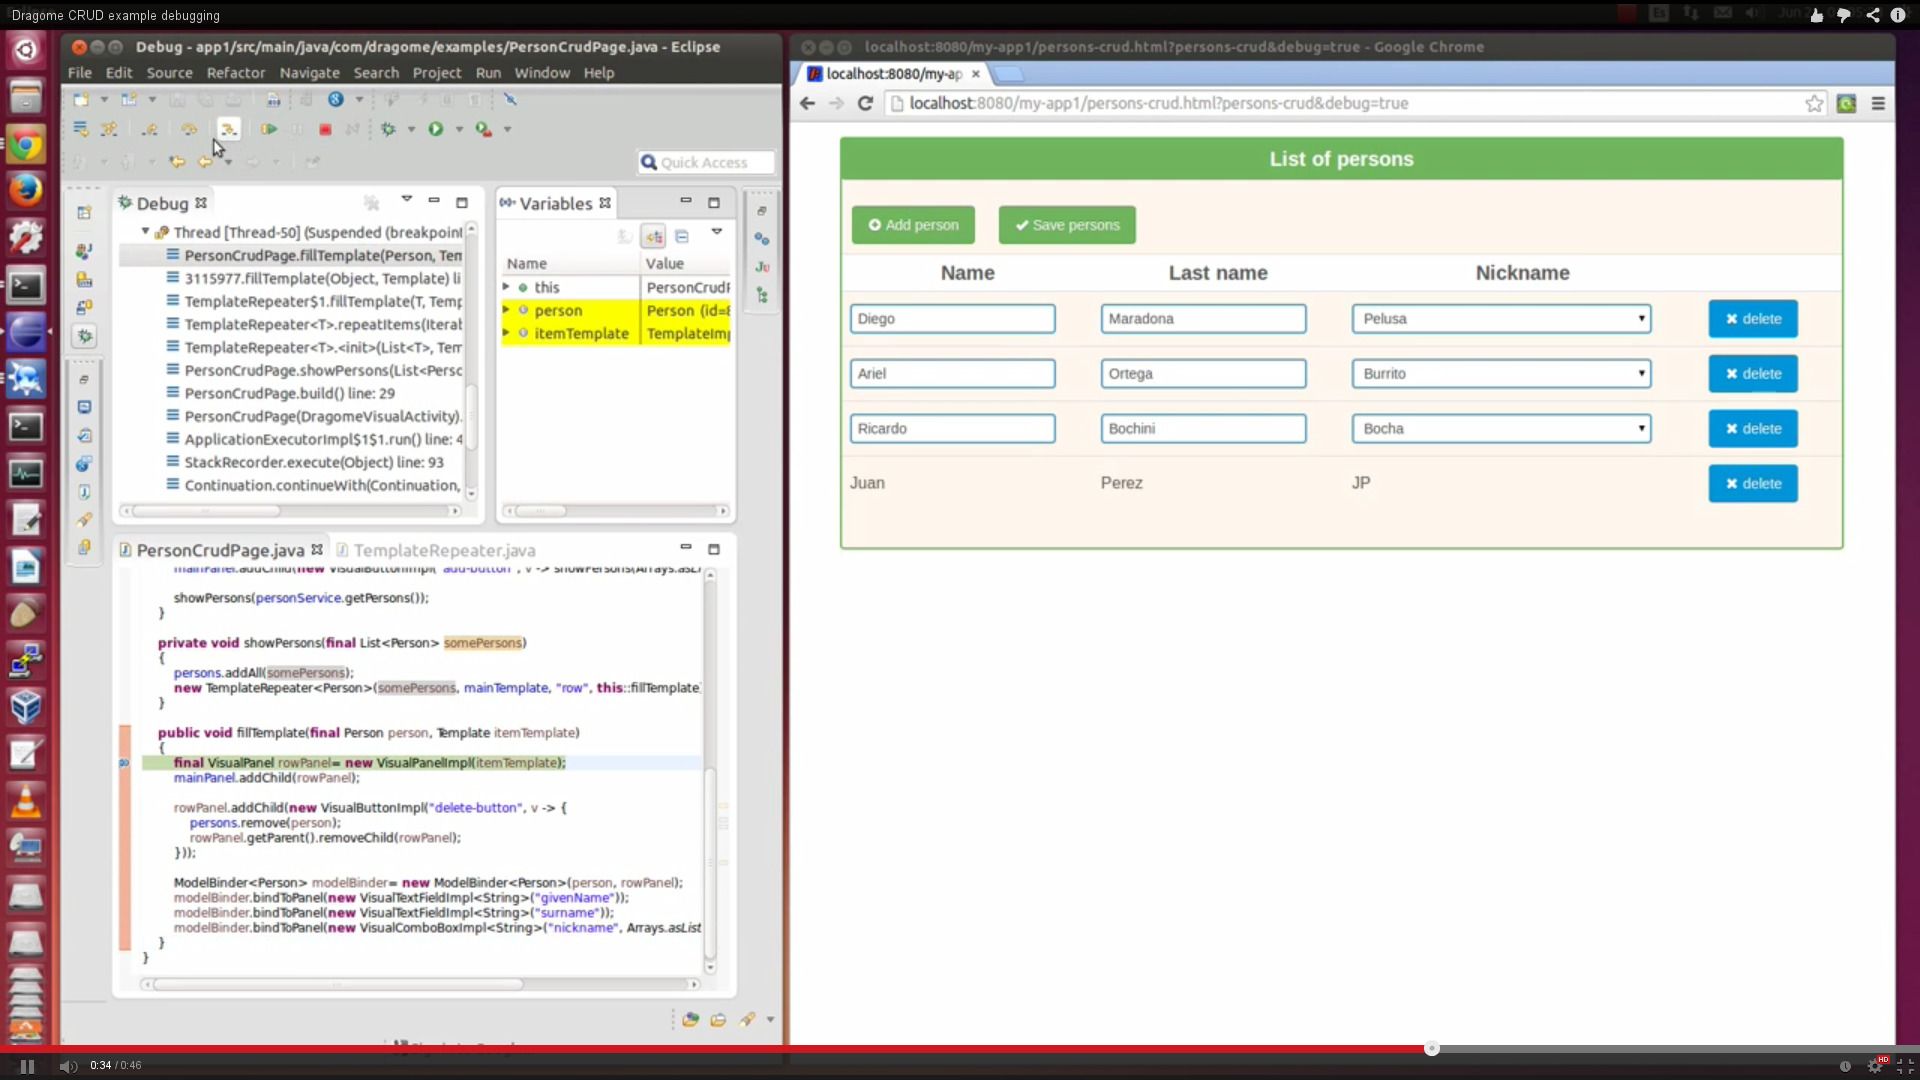Switch to the TemplateRepeater.java editor tab
The width and height of the screenshot is (1920, 1080).
(445, 549)
